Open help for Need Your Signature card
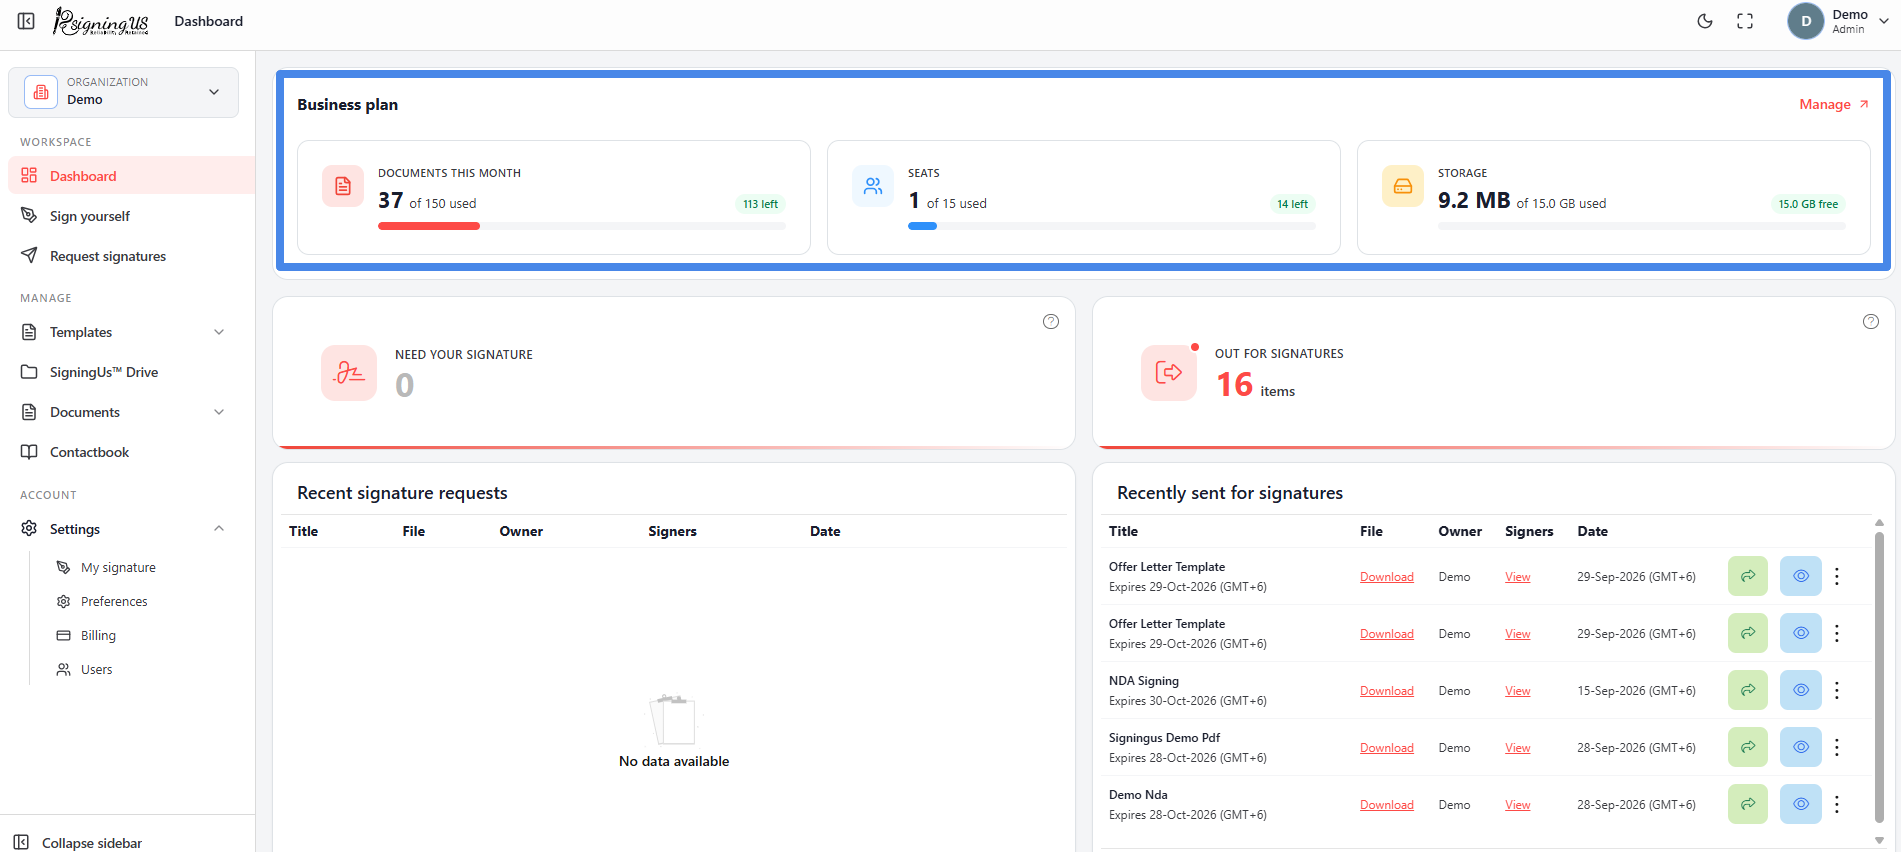This screenshot has height=852, width=1901. (1051, 321)
